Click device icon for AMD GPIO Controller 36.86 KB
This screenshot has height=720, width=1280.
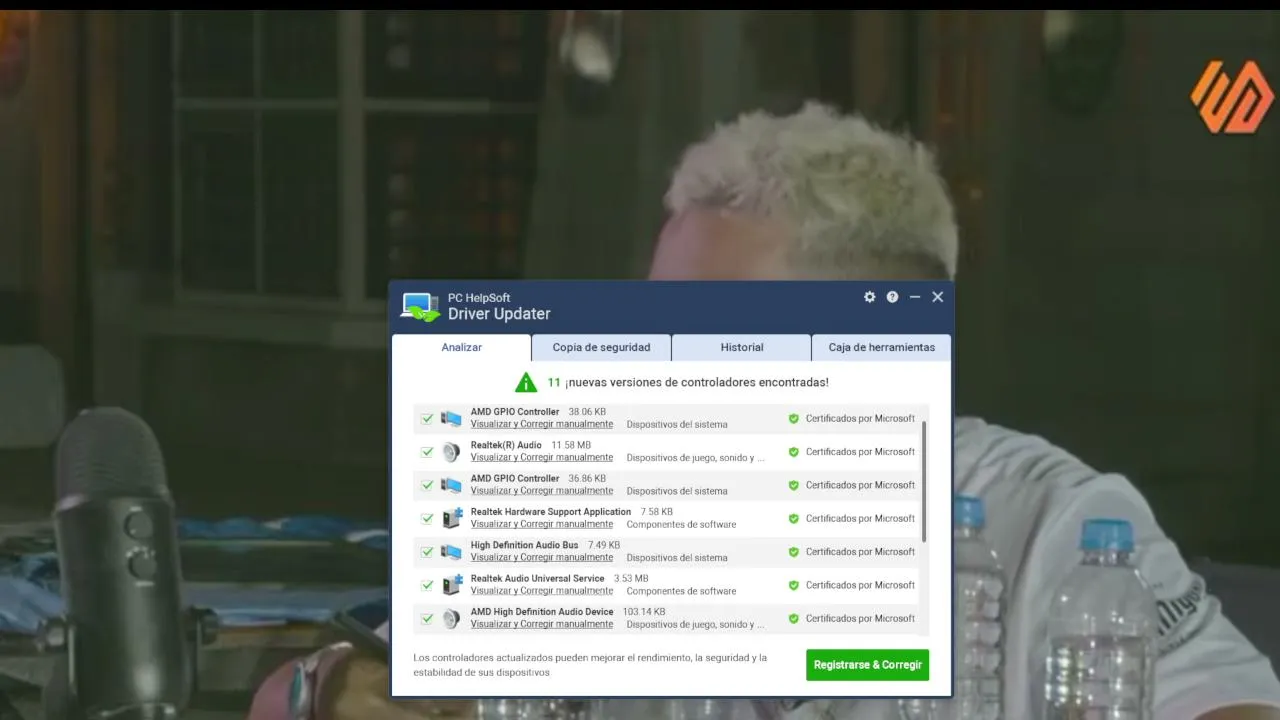coord(452,485)
